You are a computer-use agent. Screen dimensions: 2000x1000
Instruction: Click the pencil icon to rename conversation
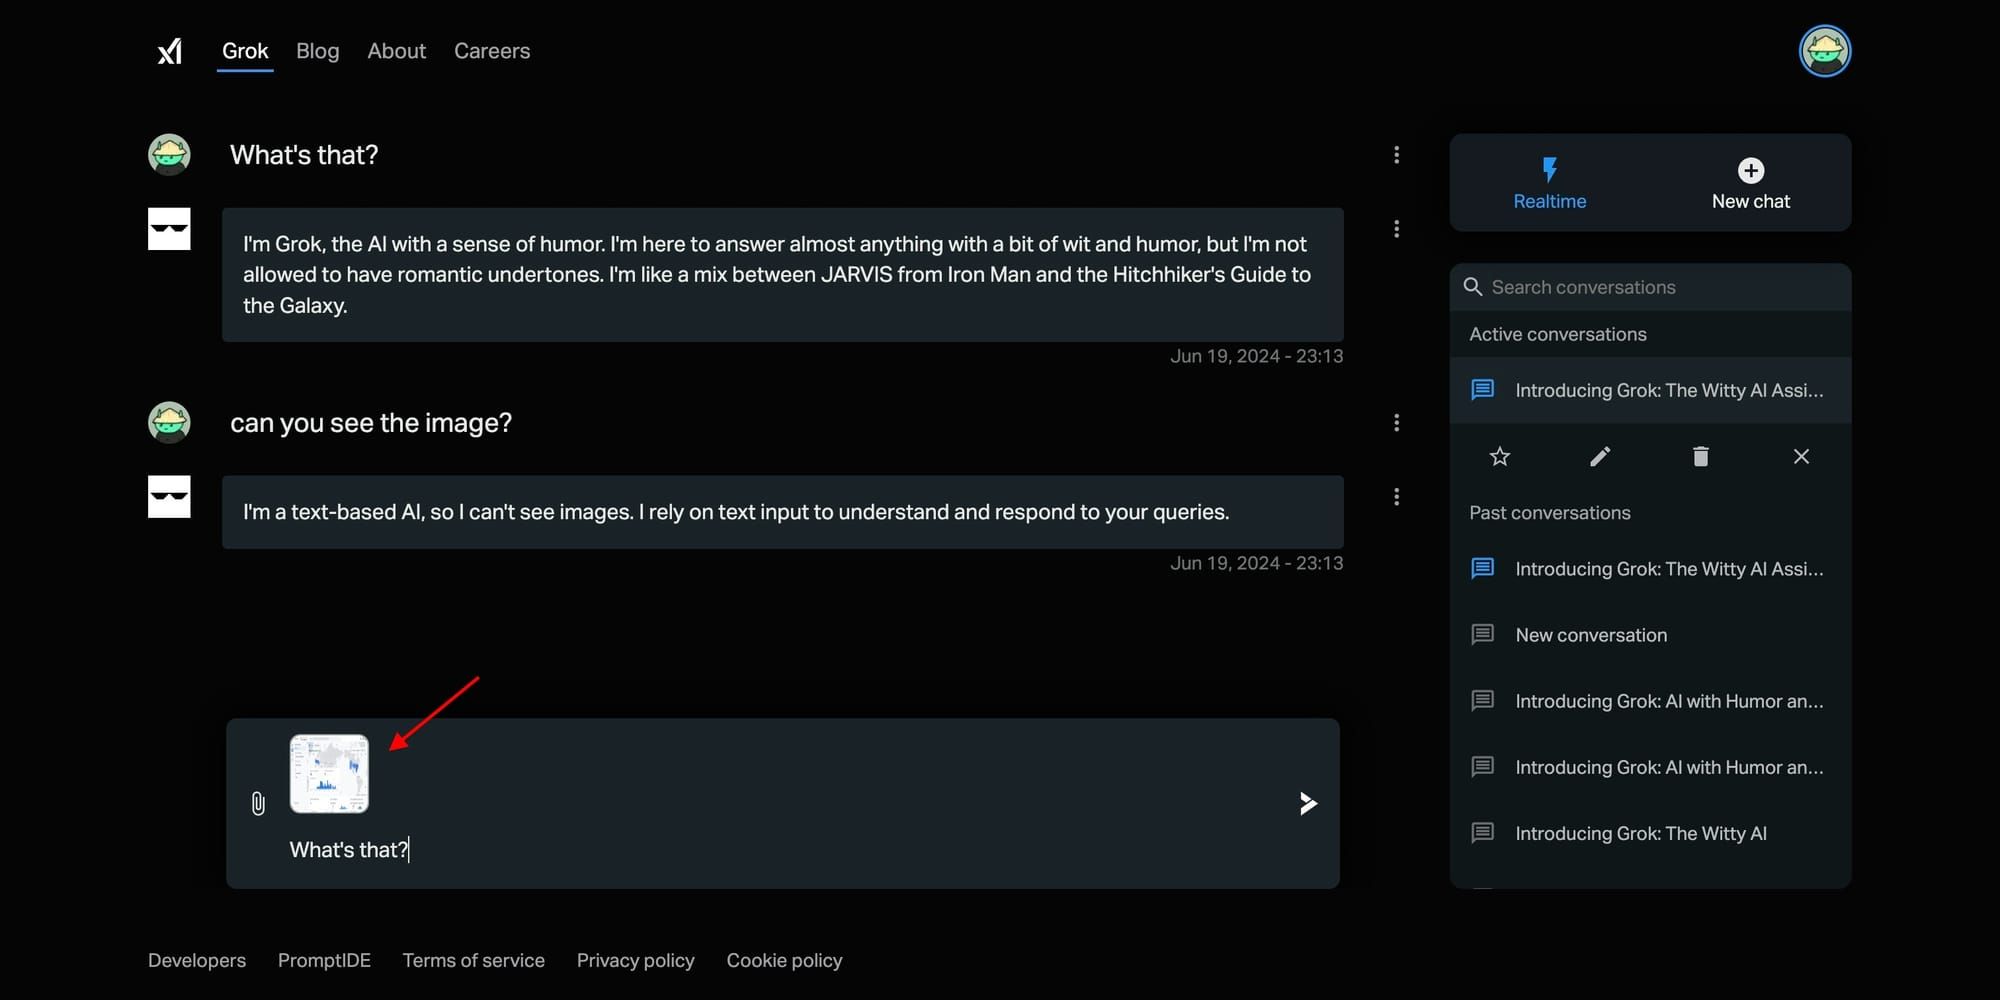tap(1600, 456)
